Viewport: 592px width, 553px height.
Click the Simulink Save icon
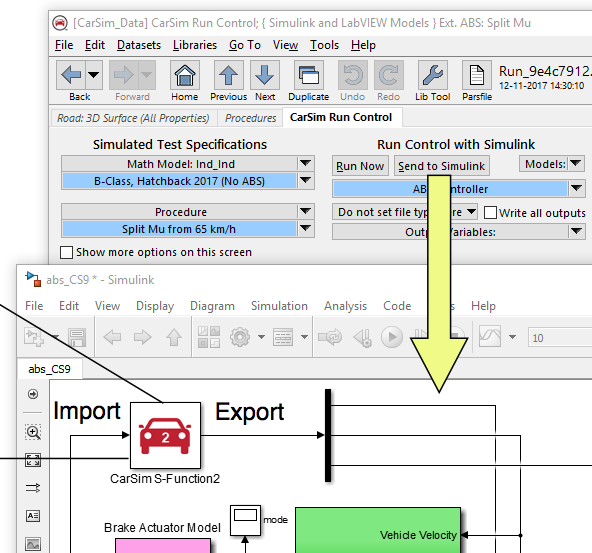77,337
